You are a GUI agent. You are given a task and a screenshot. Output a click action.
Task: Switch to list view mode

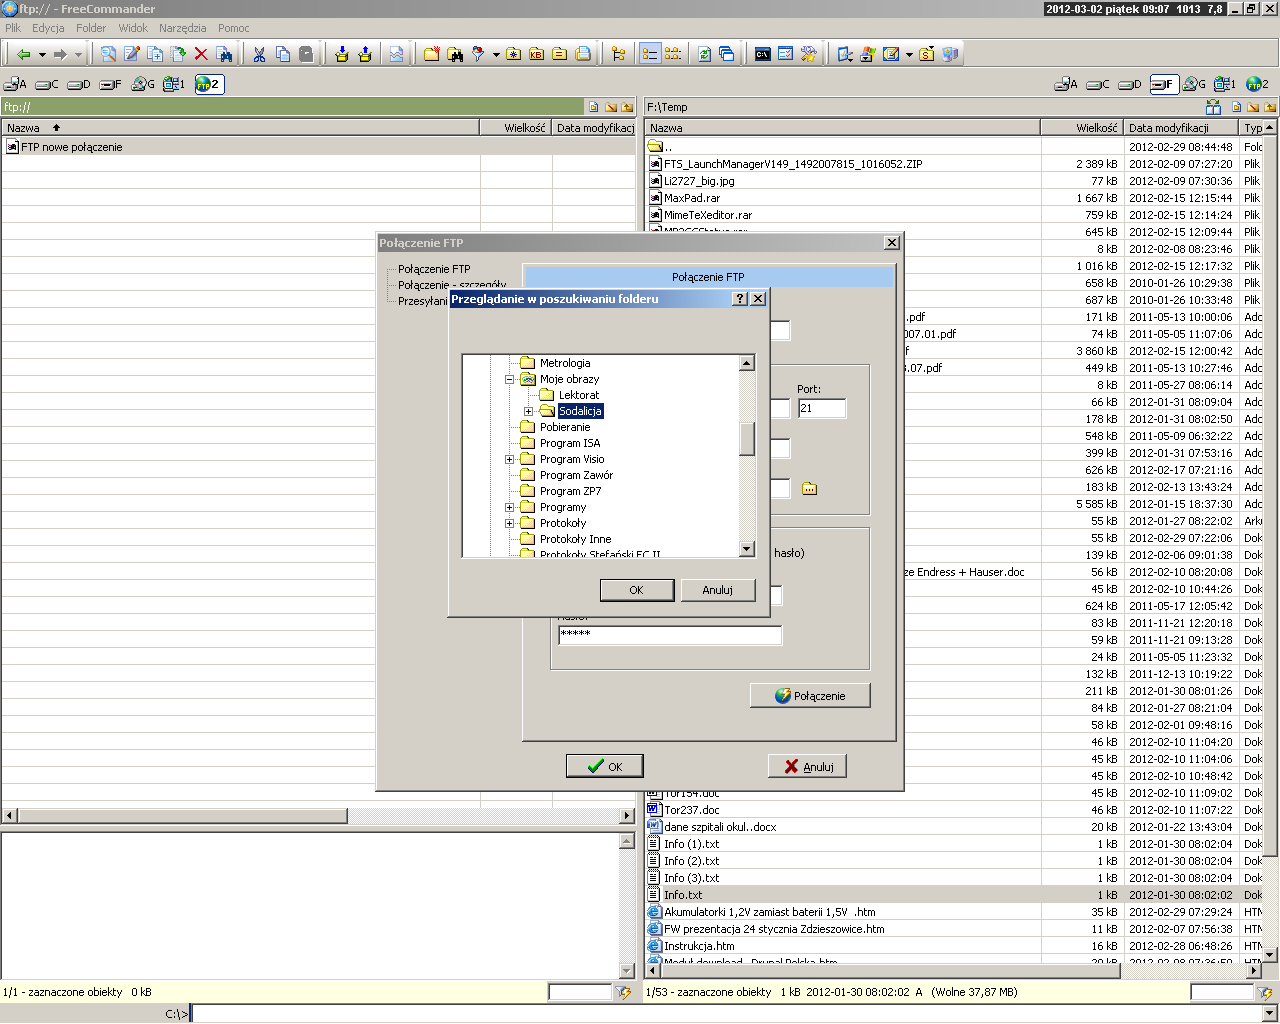[673, 54]
